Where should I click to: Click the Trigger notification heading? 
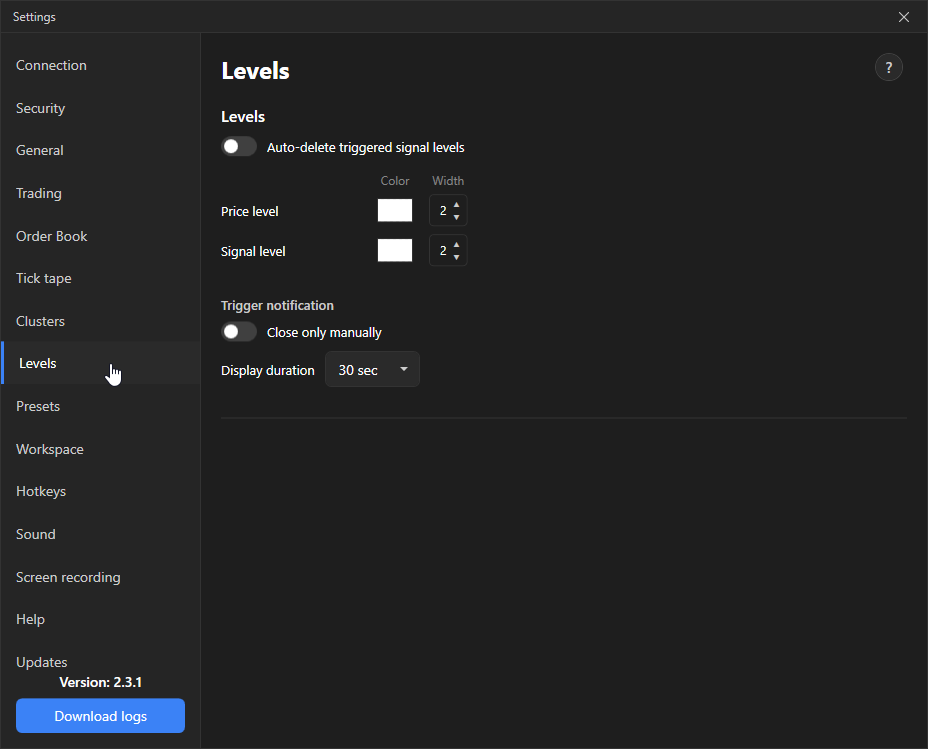[x=278, y=305]
